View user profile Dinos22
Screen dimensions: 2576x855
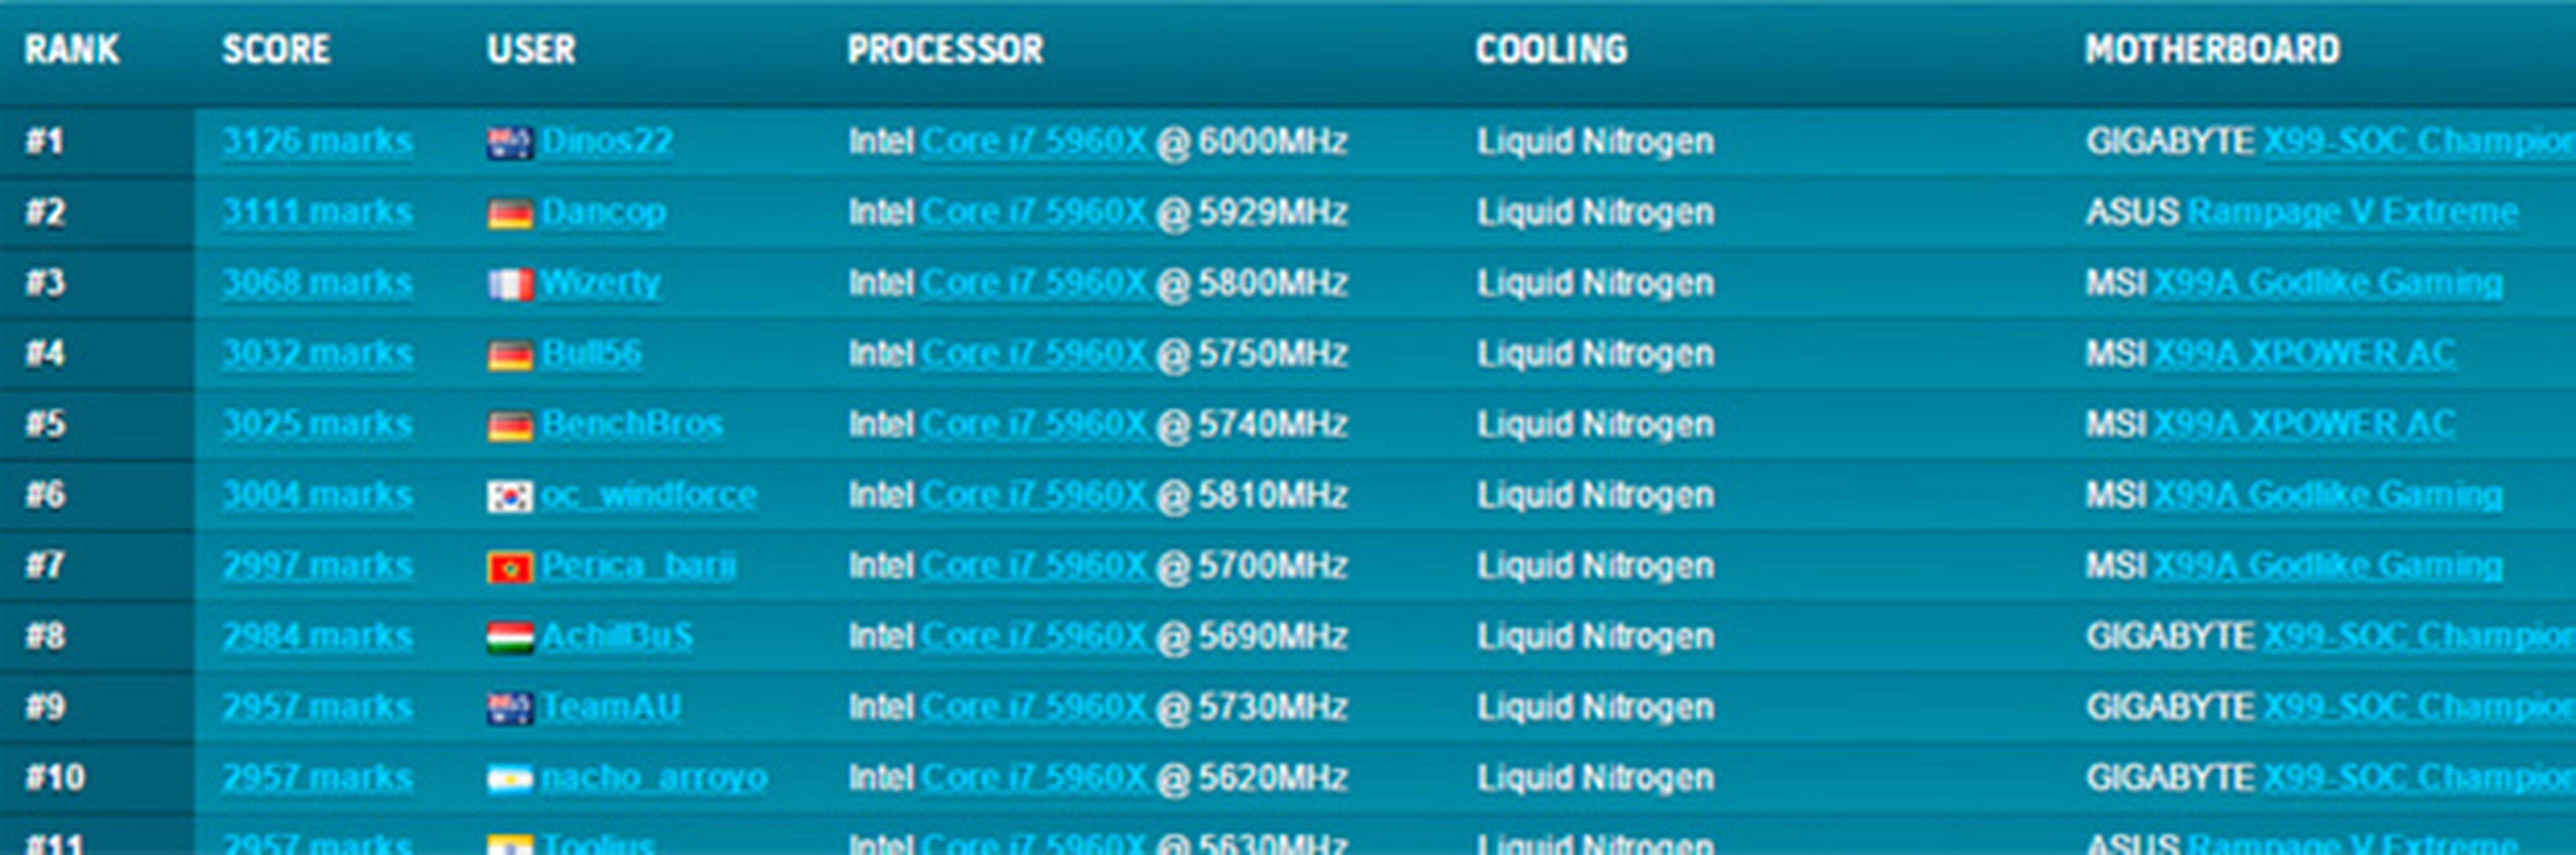coord(607,141)
